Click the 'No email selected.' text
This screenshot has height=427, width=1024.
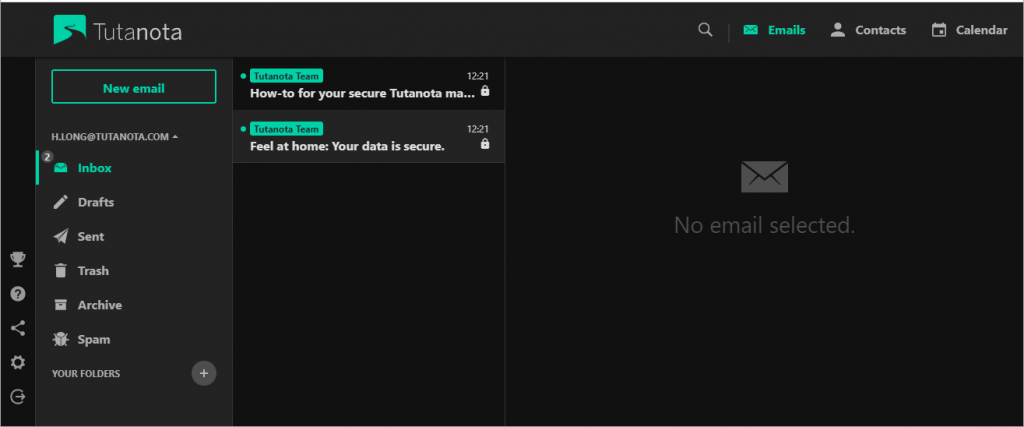[x=764, y=225]
